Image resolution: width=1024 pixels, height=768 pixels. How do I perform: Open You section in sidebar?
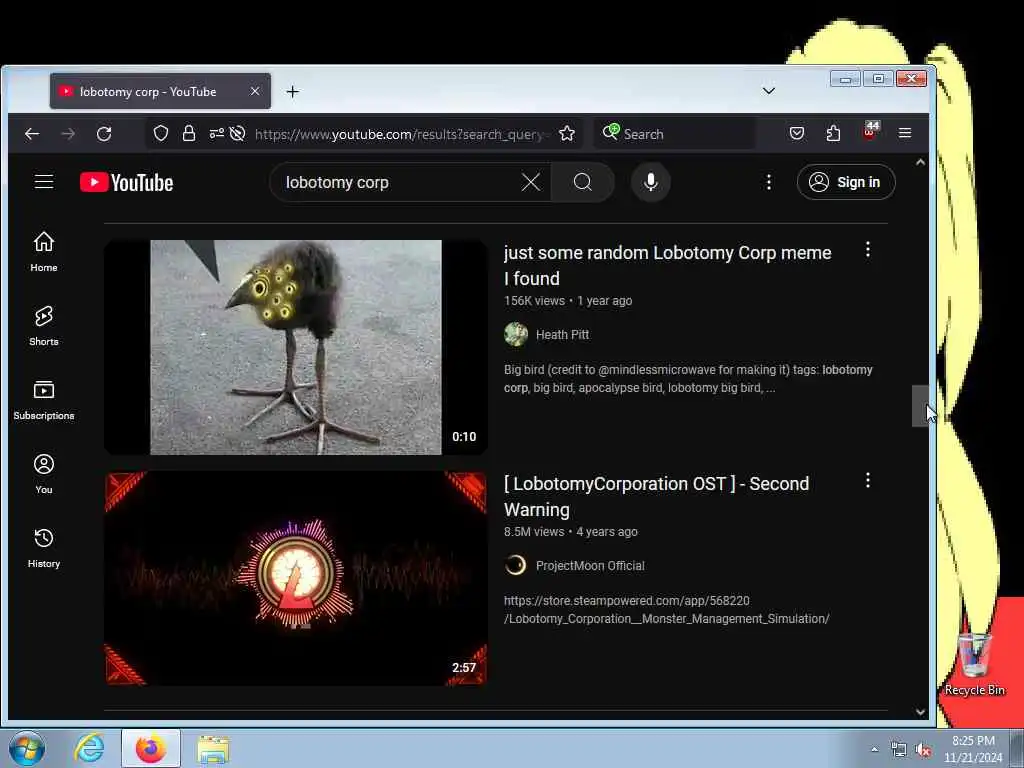pyautogui.click(x=44, y=473)
